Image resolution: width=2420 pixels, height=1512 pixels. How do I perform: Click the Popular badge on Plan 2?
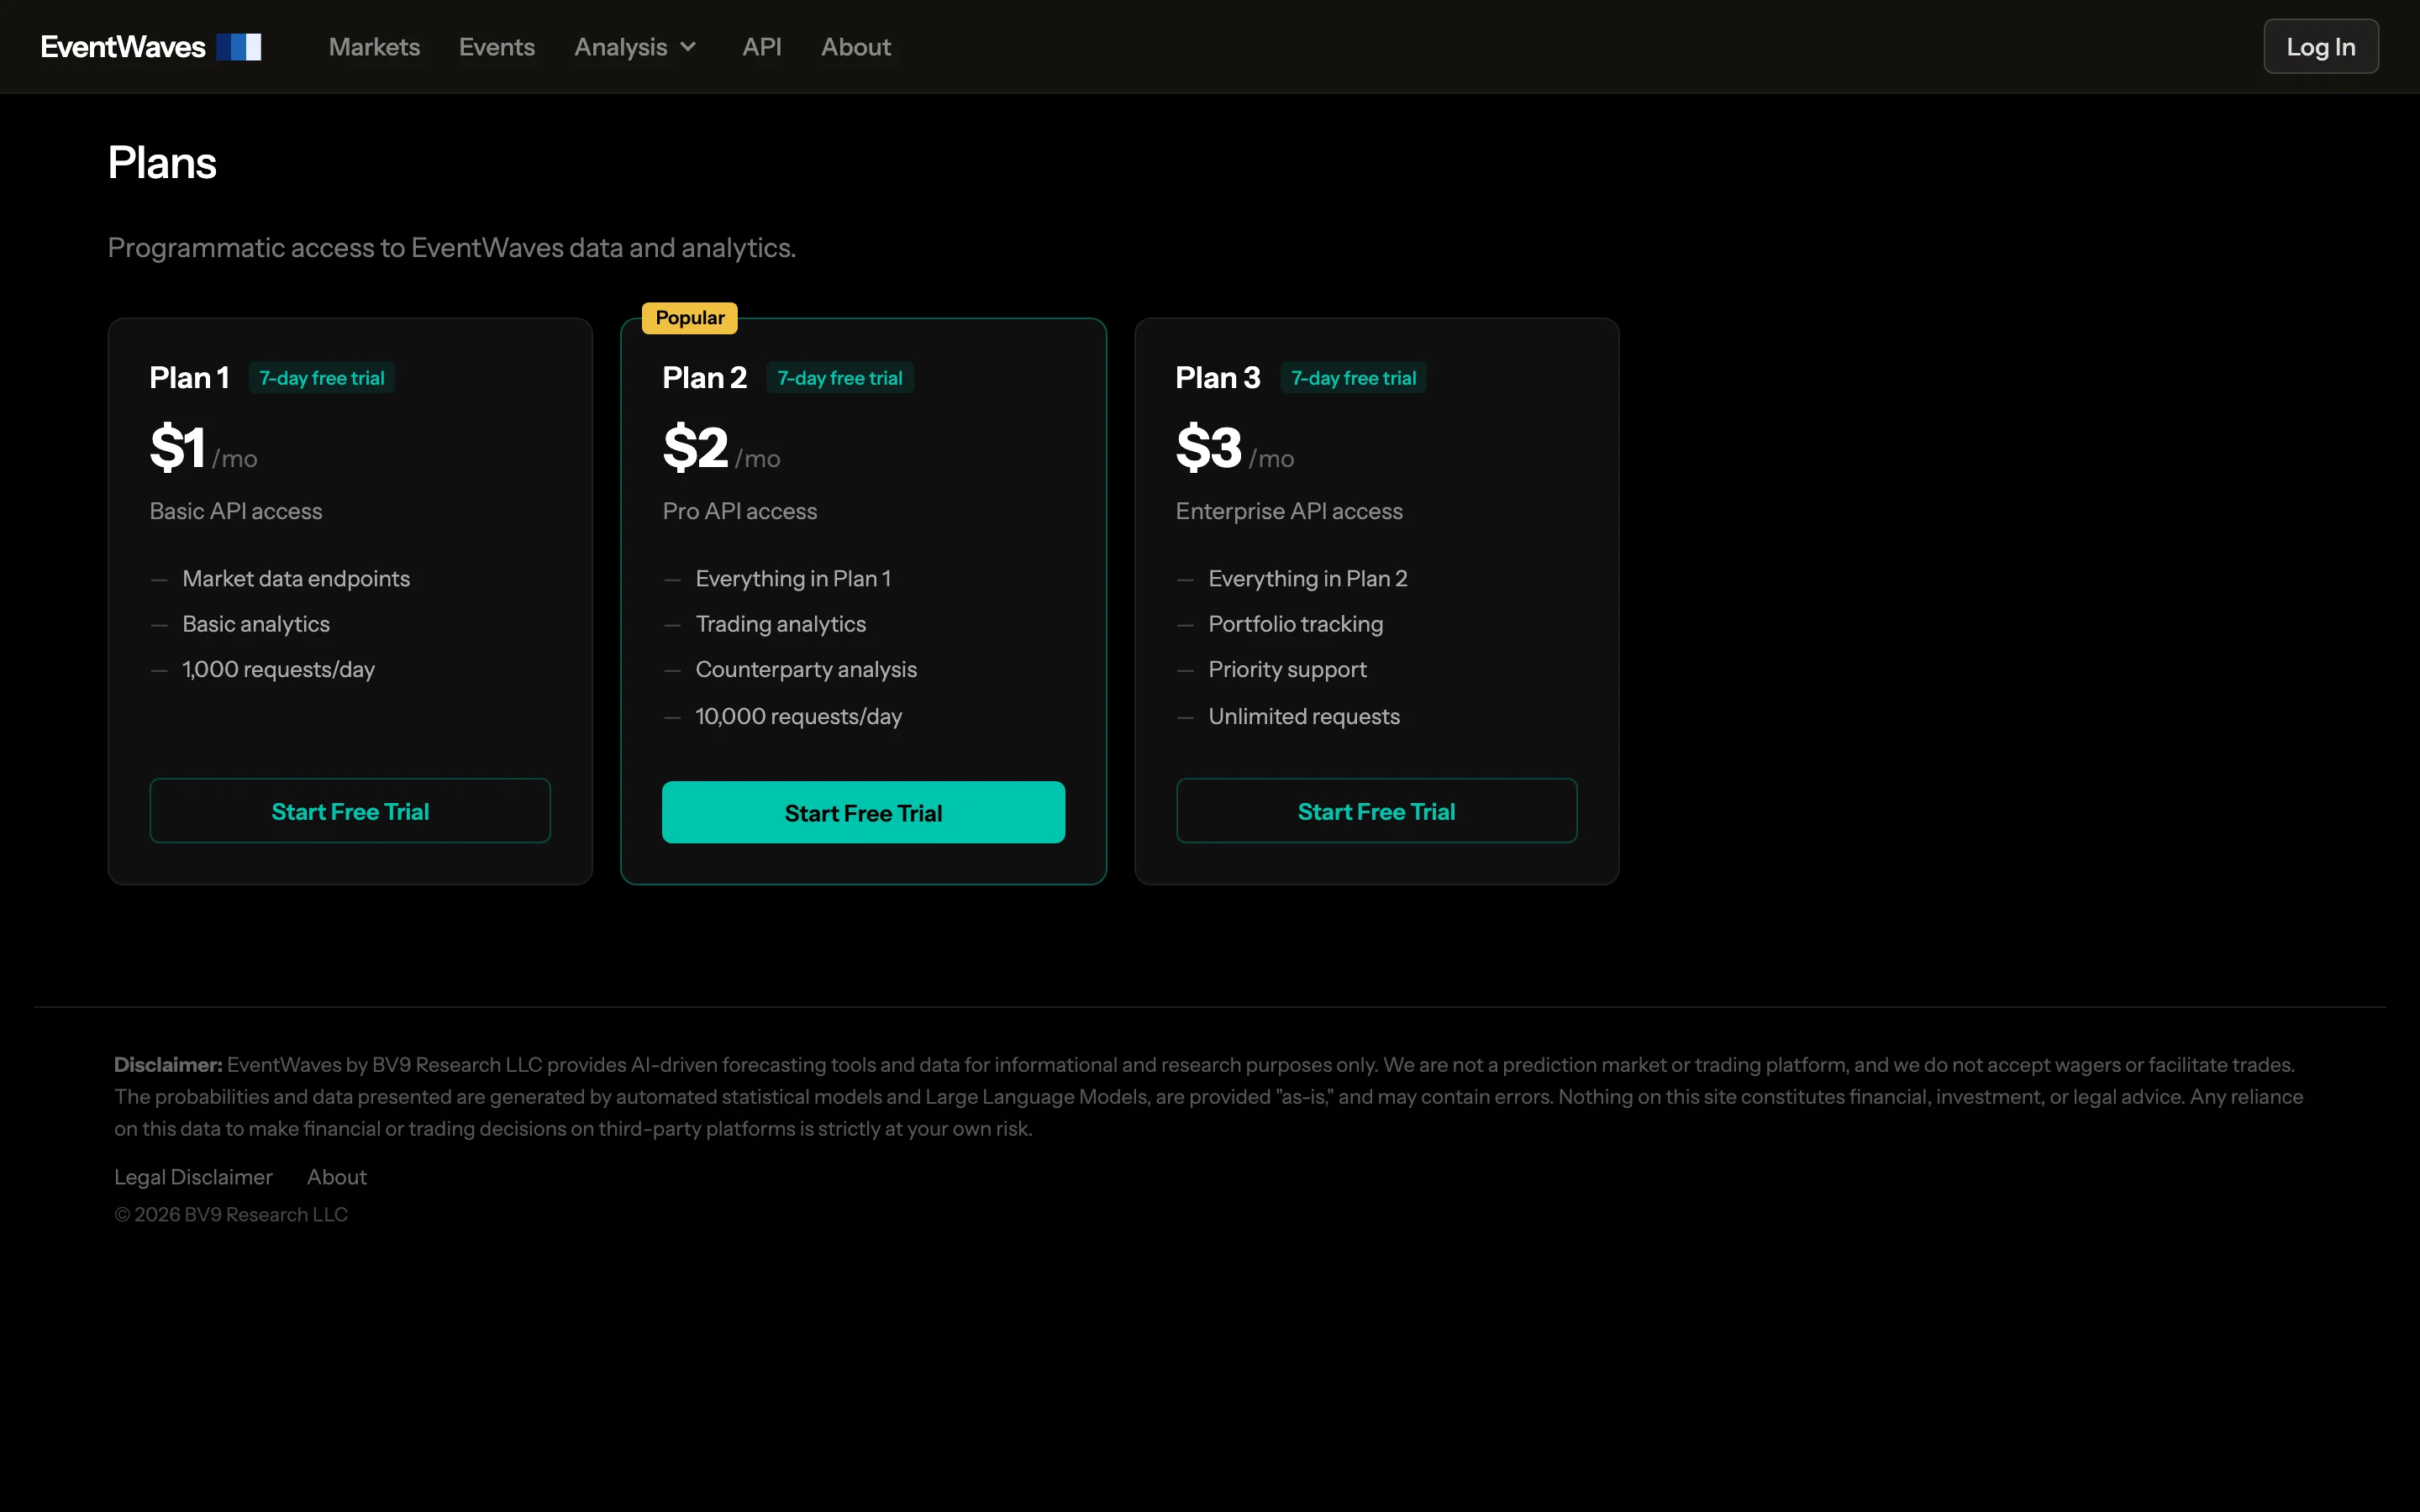point(690,318)
